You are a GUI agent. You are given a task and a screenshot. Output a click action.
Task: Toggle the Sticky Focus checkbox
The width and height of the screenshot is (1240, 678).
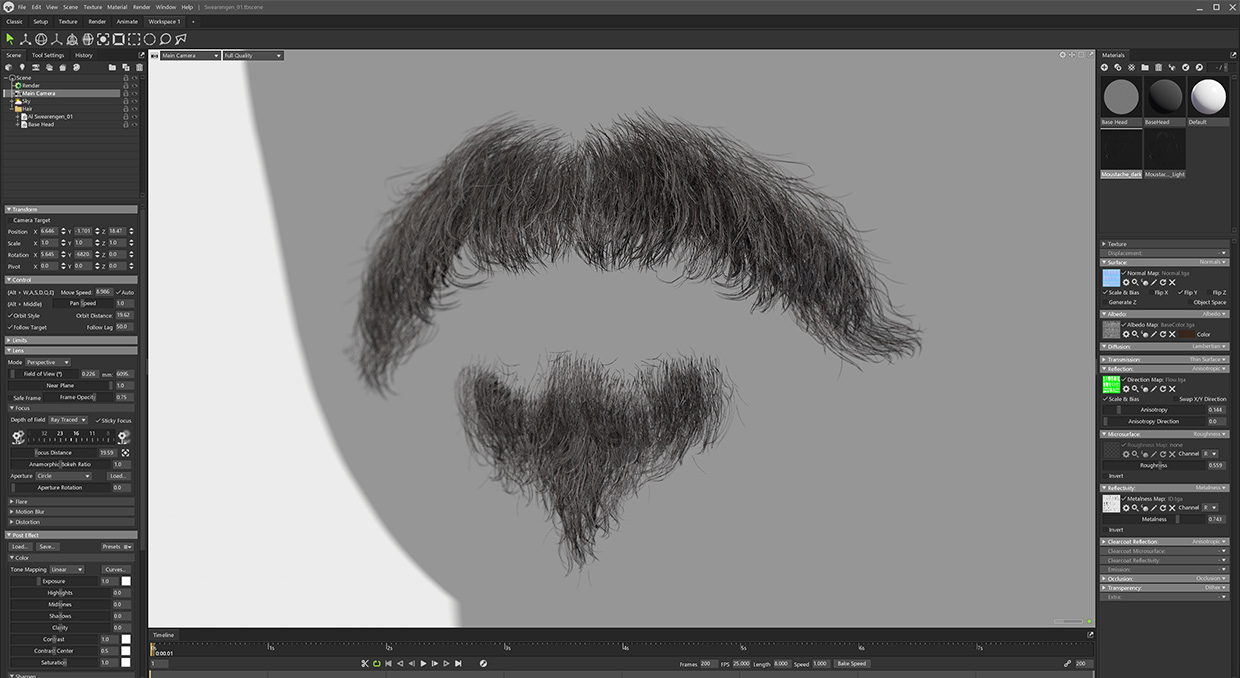(x=97, y=420)
